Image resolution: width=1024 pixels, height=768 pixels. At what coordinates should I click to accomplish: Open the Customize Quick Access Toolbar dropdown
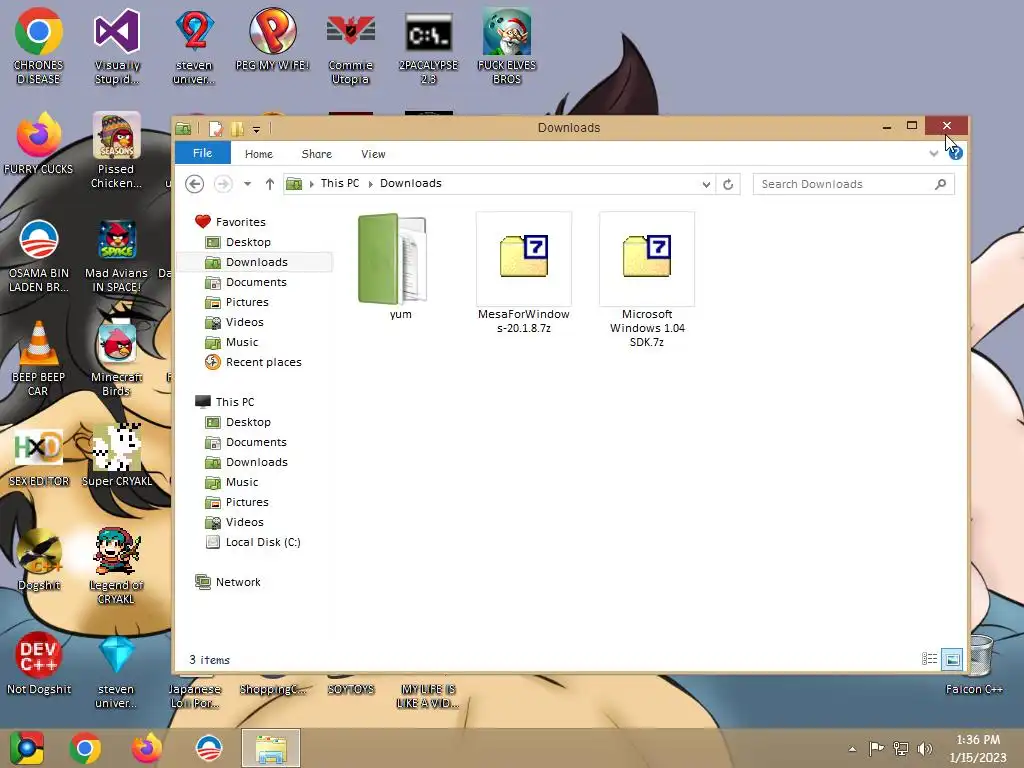tap(256, 129)
